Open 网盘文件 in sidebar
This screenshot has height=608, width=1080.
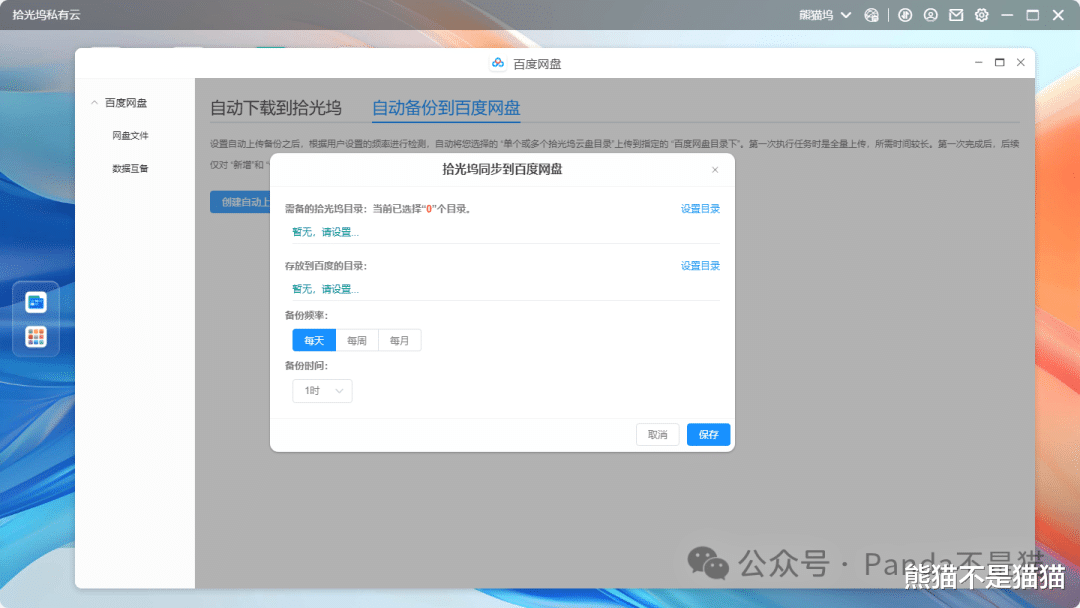(130, 136)
